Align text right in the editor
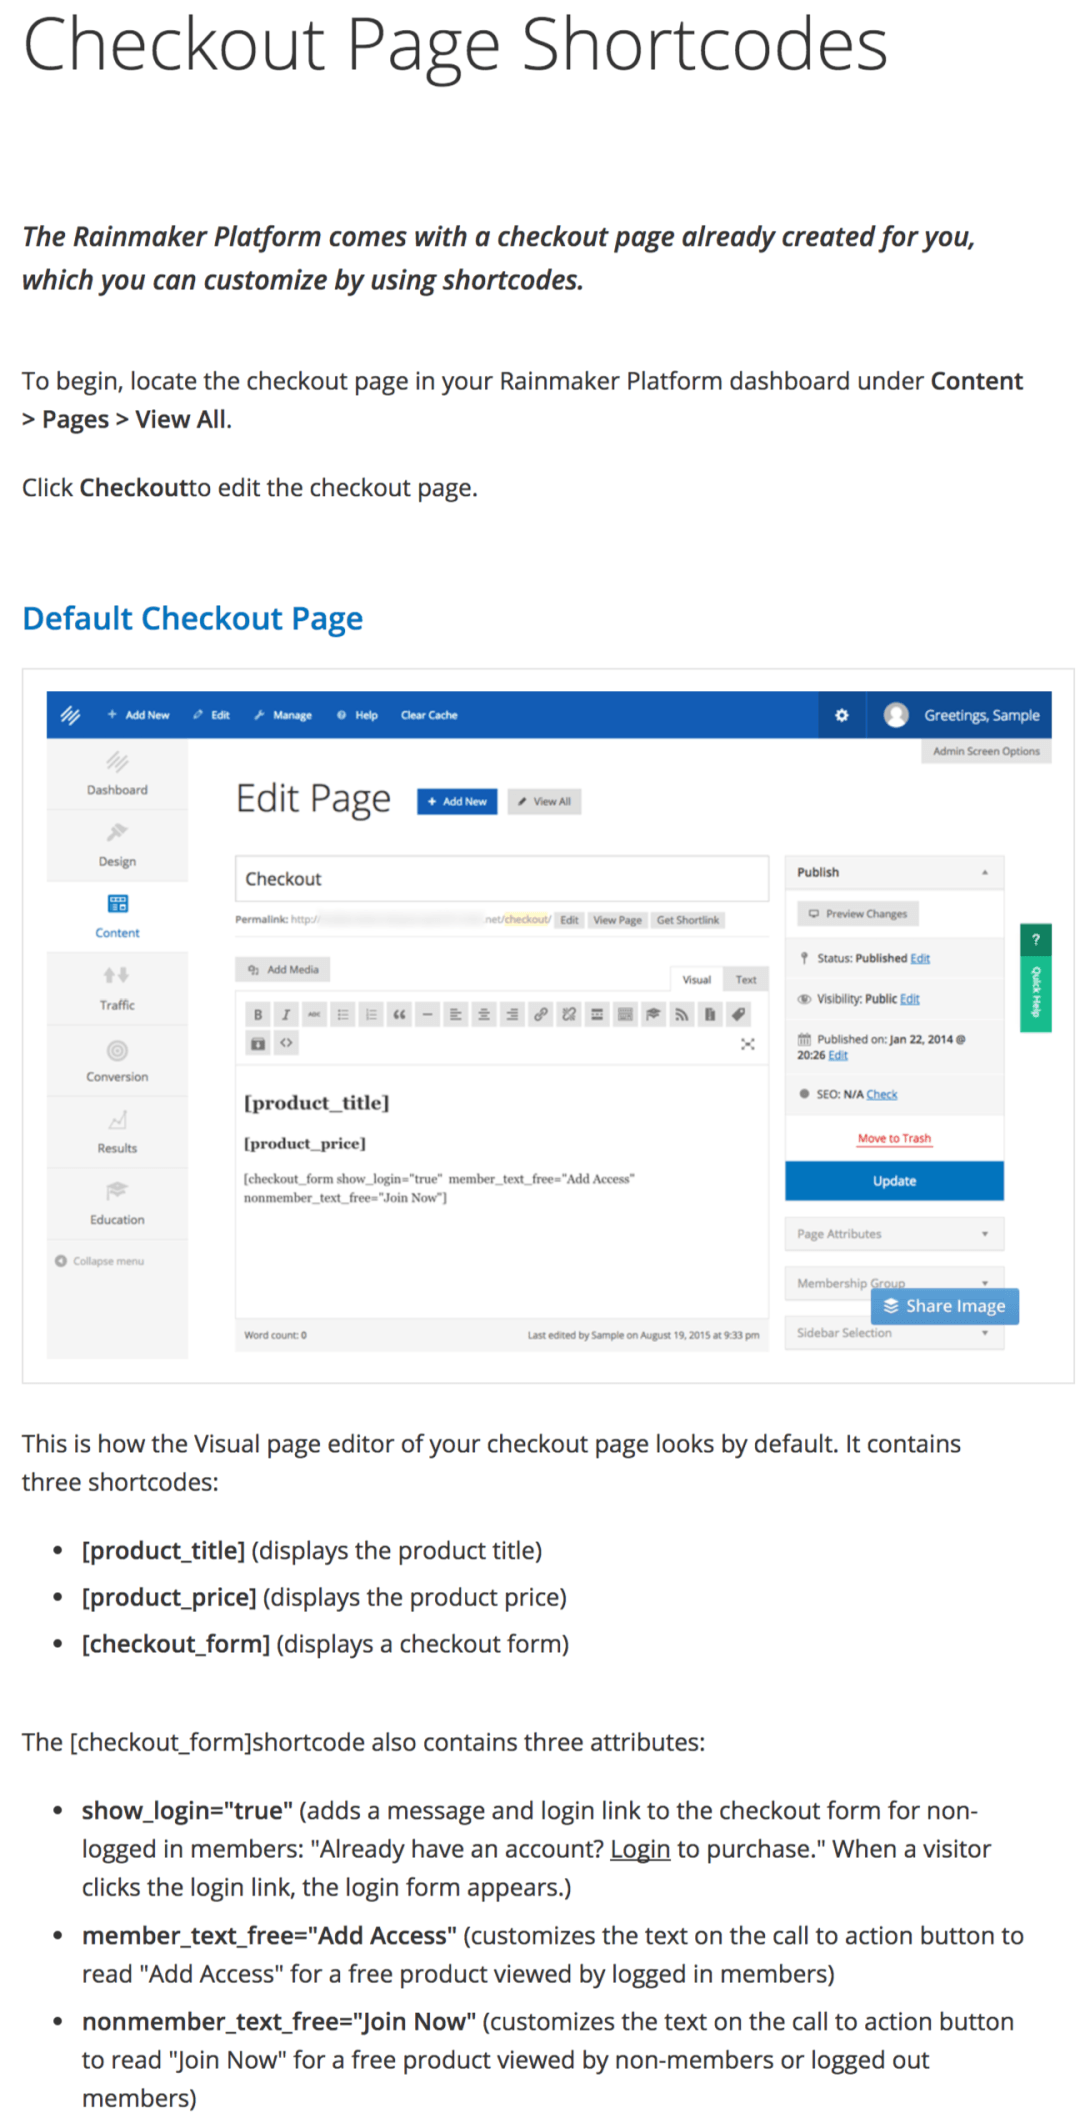The image size is (1080, 2123). pyautogui.click(x=512, y=1014)
